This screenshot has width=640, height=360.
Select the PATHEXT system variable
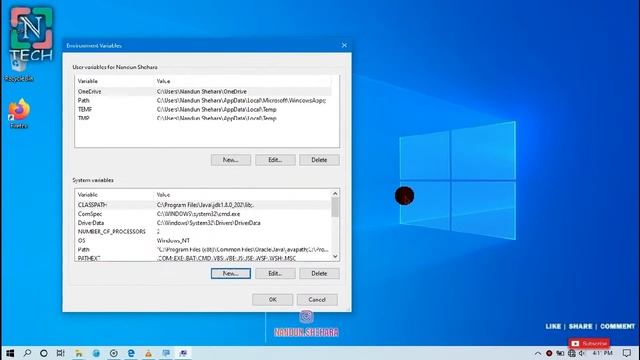(x=204, y=258)
